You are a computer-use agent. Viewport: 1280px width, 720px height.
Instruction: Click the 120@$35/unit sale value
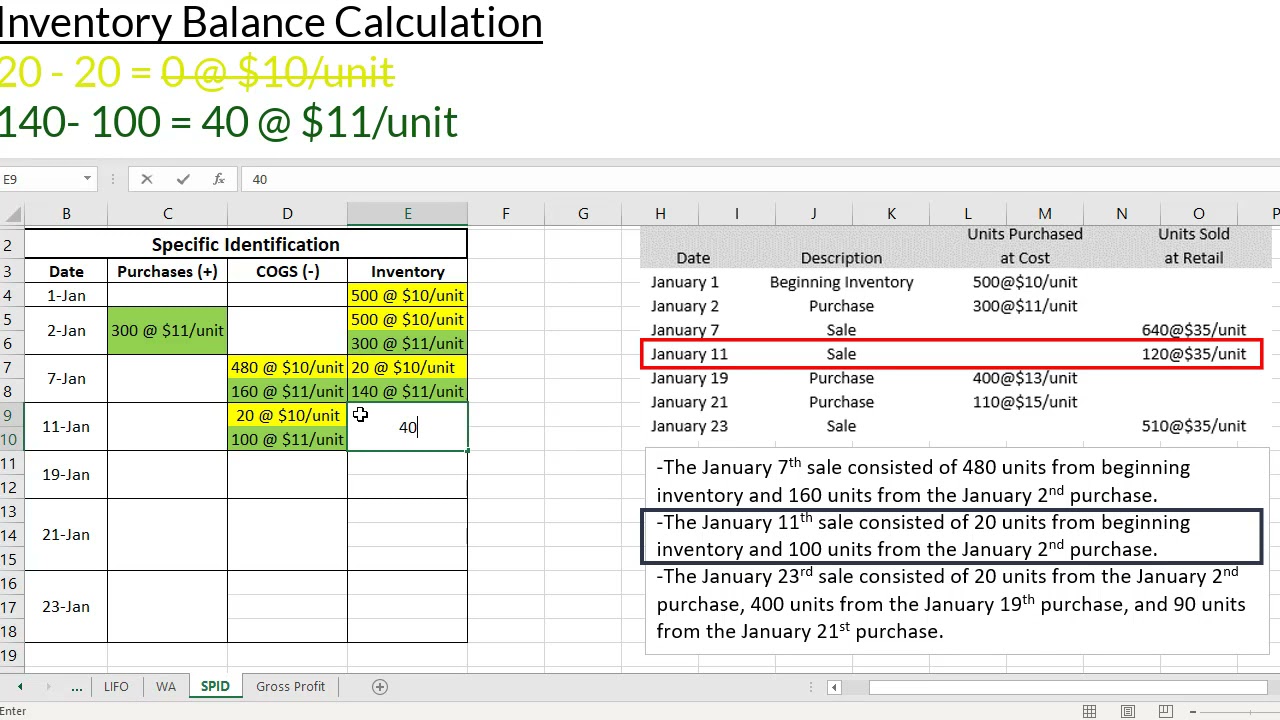pos(1194,354)
